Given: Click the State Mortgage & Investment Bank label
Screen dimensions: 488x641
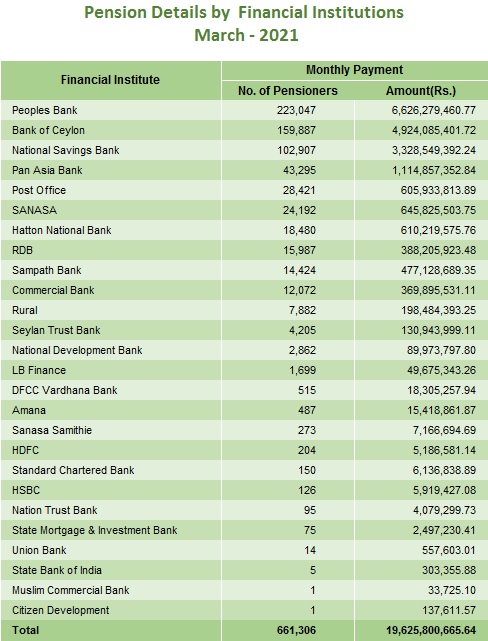Looking at the screenshot, I should coord(94,531).
